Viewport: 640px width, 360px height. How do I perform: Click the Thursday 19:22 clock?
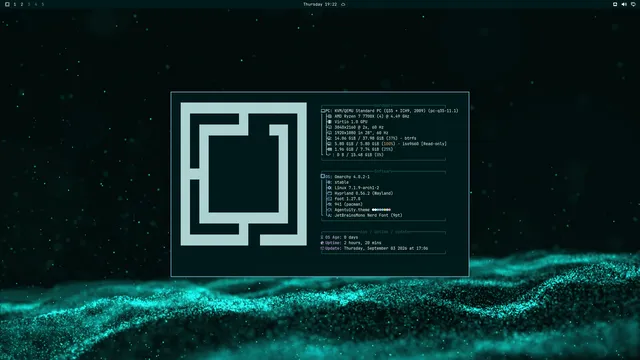click(x=320, y=4)
